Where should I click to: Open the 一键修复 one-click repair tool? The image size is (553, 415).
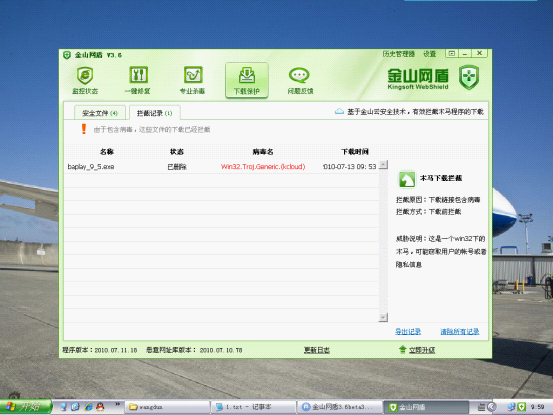(138, 80)
